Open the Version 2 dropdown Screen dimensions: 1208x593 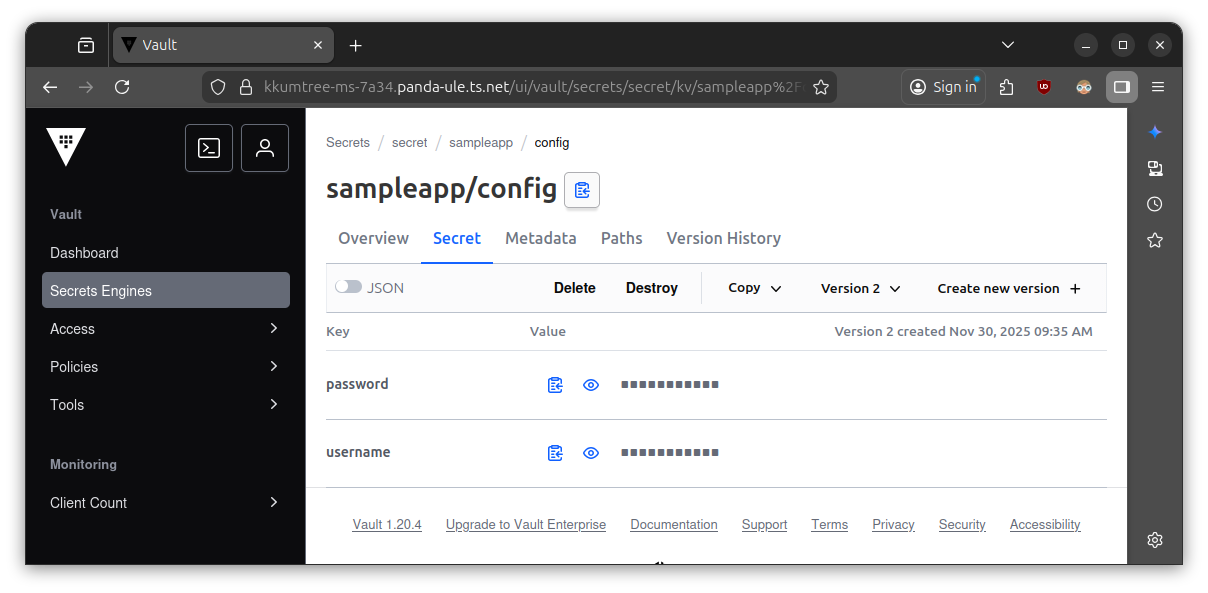click(861, 288)
